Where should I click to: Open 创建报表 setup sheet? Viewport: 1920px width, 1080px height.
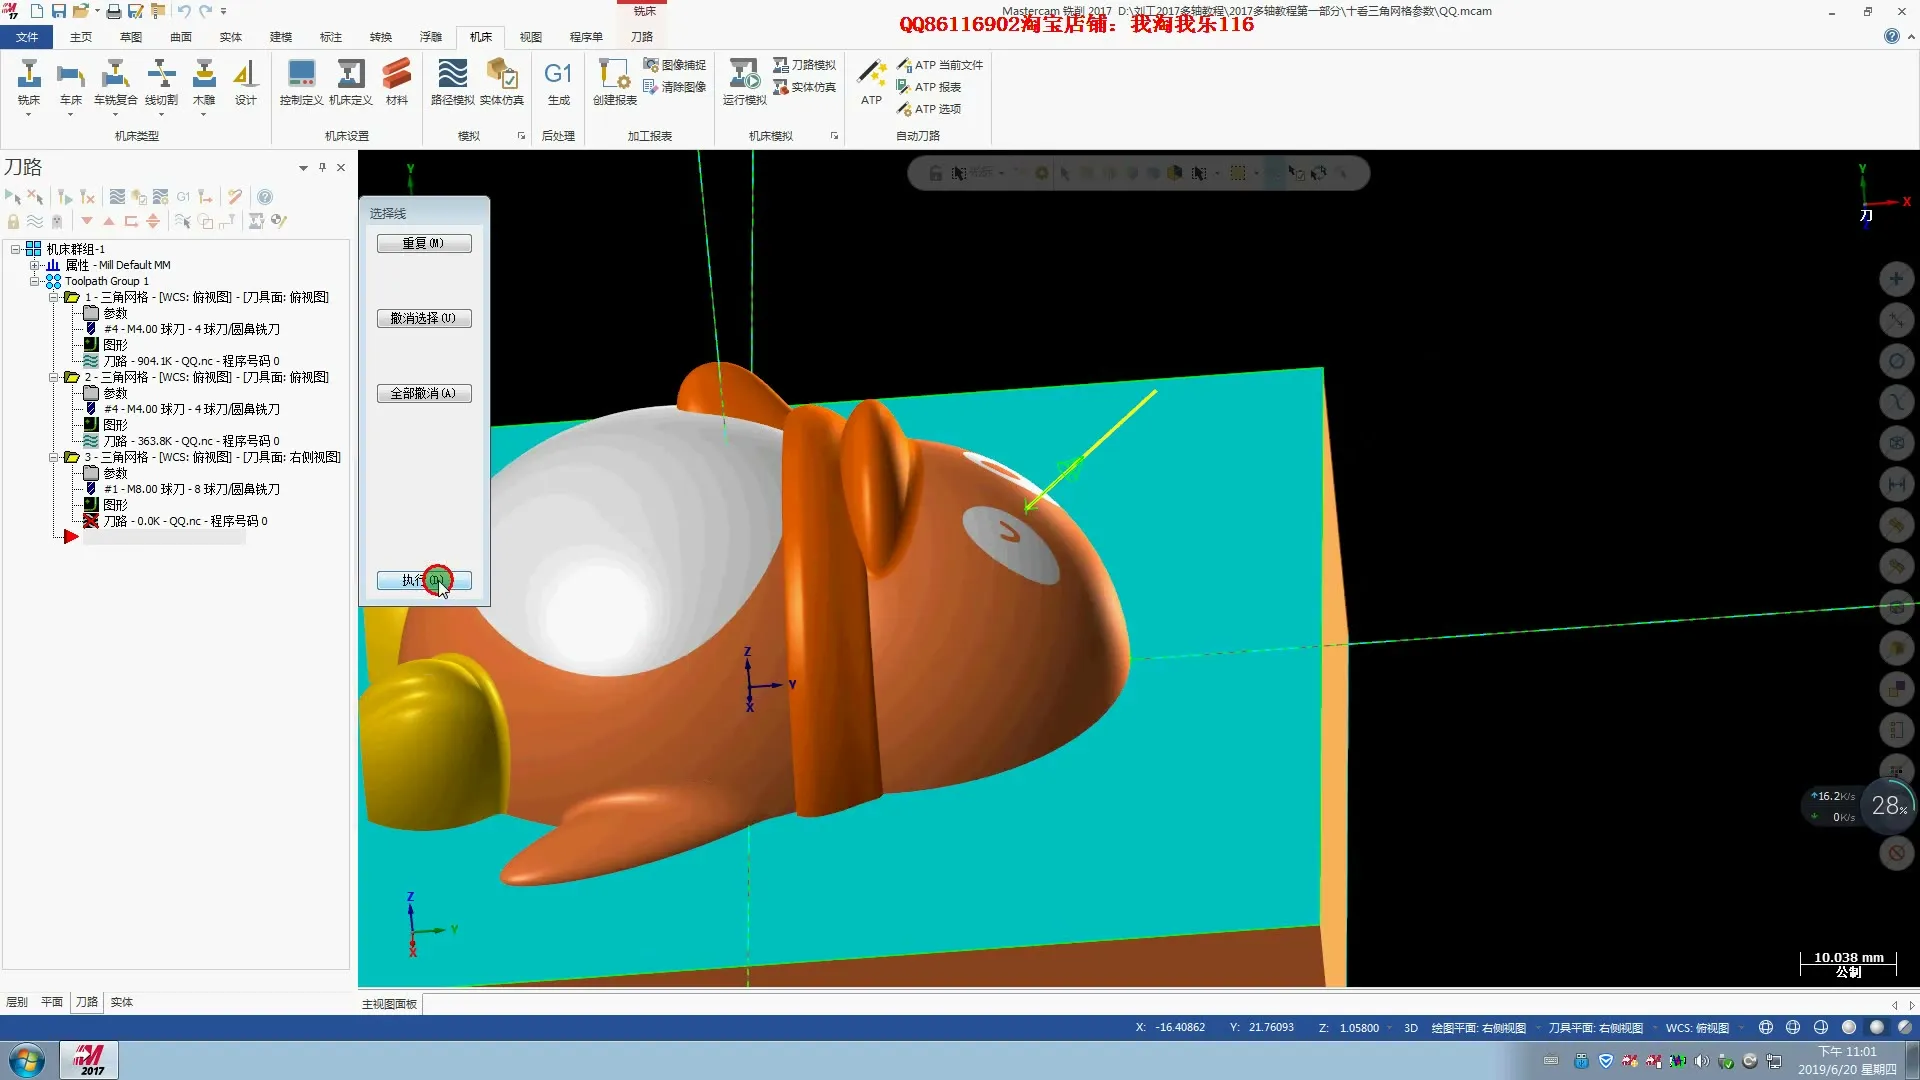coord(614,80)
